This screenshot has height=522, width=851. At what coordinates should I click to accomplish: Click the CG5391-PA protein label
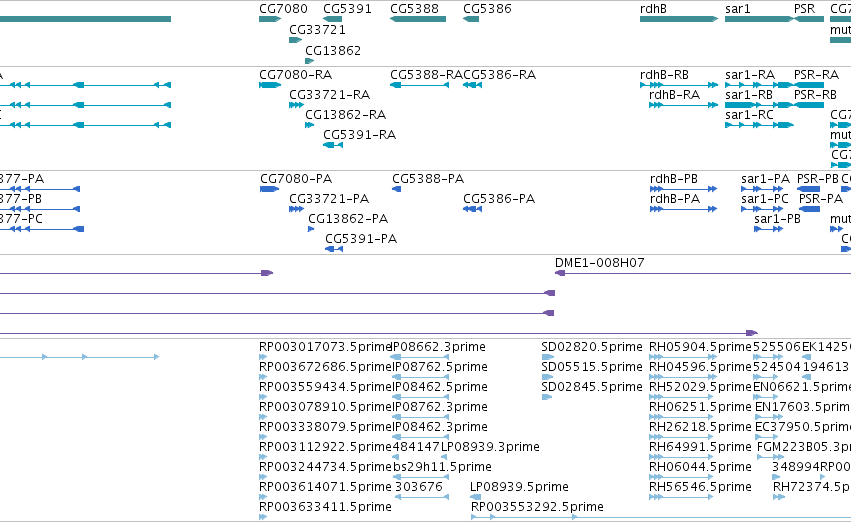(361, 239)
